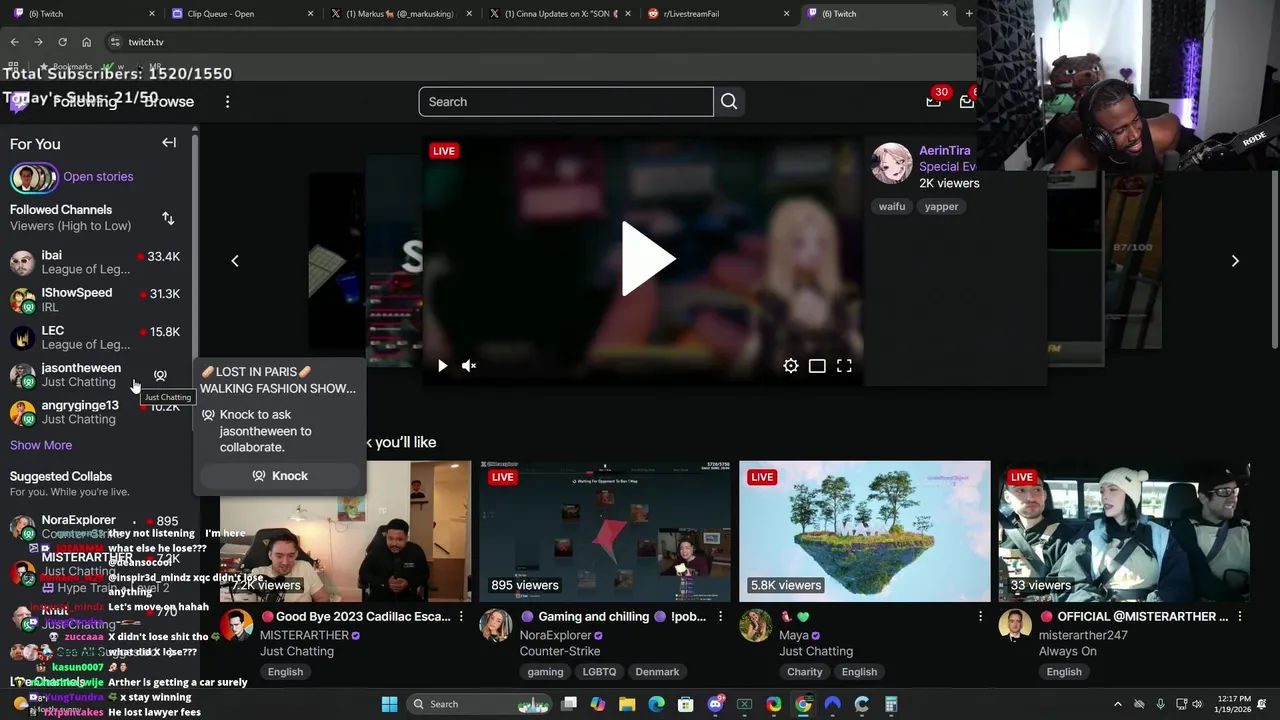1280x720 pixels.
Task: Go to next carousel stream arrow
Action: coord(1235,261)
